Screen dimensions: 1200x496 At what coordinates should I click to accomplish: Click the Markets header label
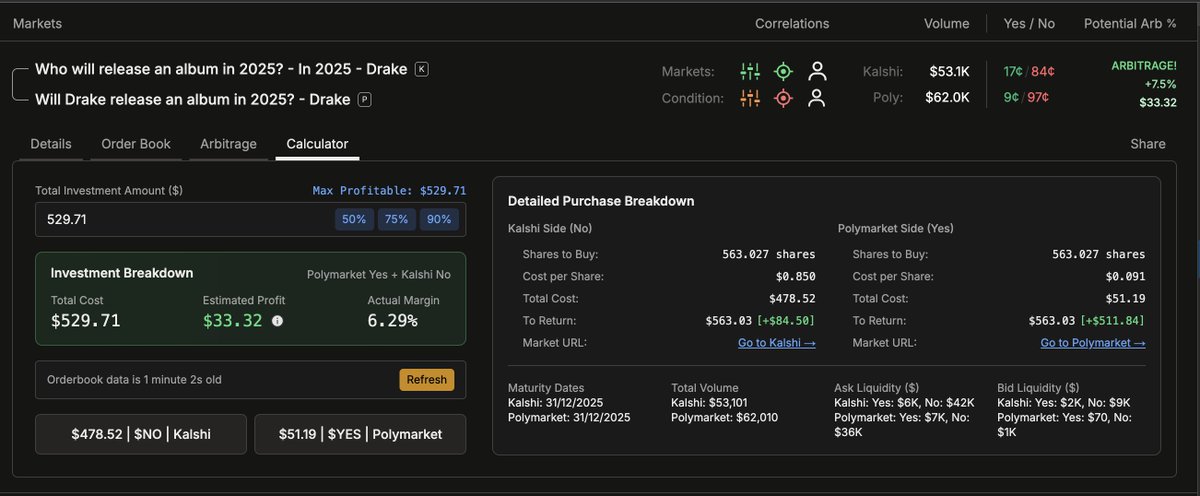click(37, 23)
